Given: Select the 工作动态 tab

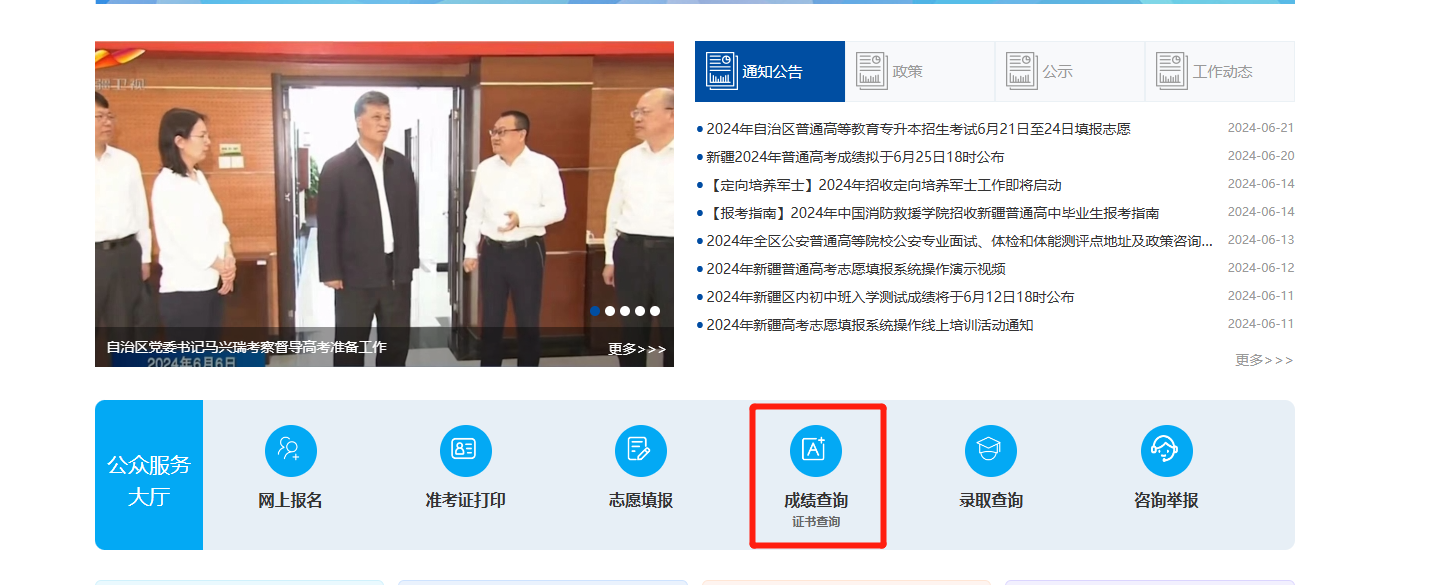Looking at the screenshot, I should pyautogui.click(x=1220, y=72).
